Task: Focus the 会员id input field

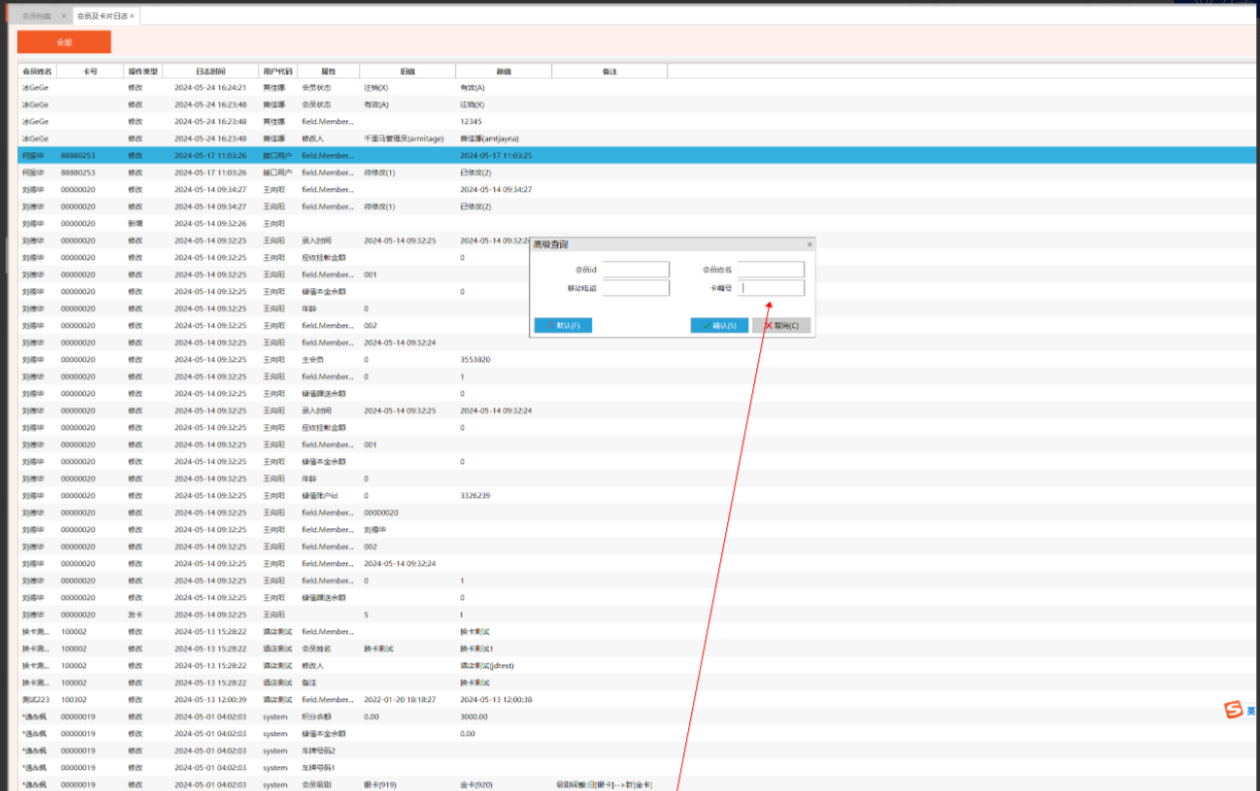Action: coord(636,269)
